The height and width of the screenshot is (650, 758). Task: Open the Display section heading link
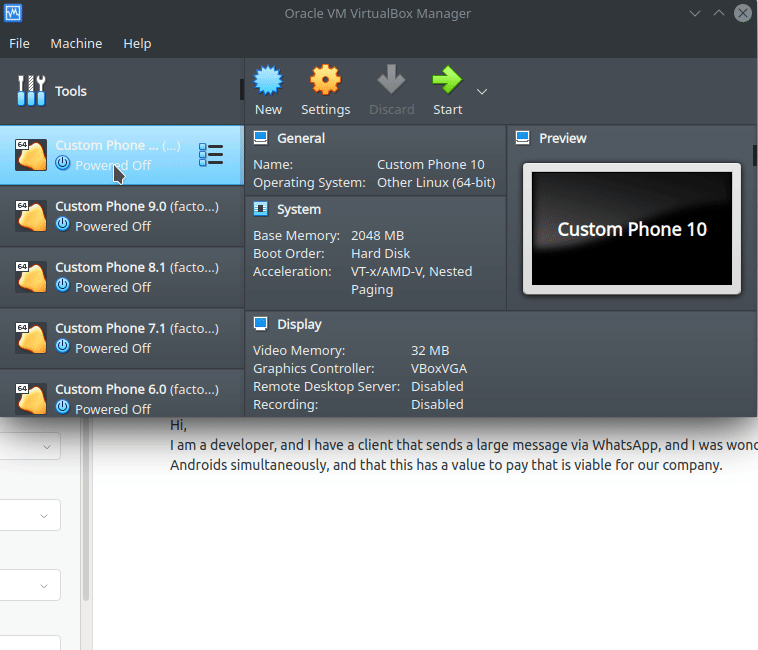(299, 324)
